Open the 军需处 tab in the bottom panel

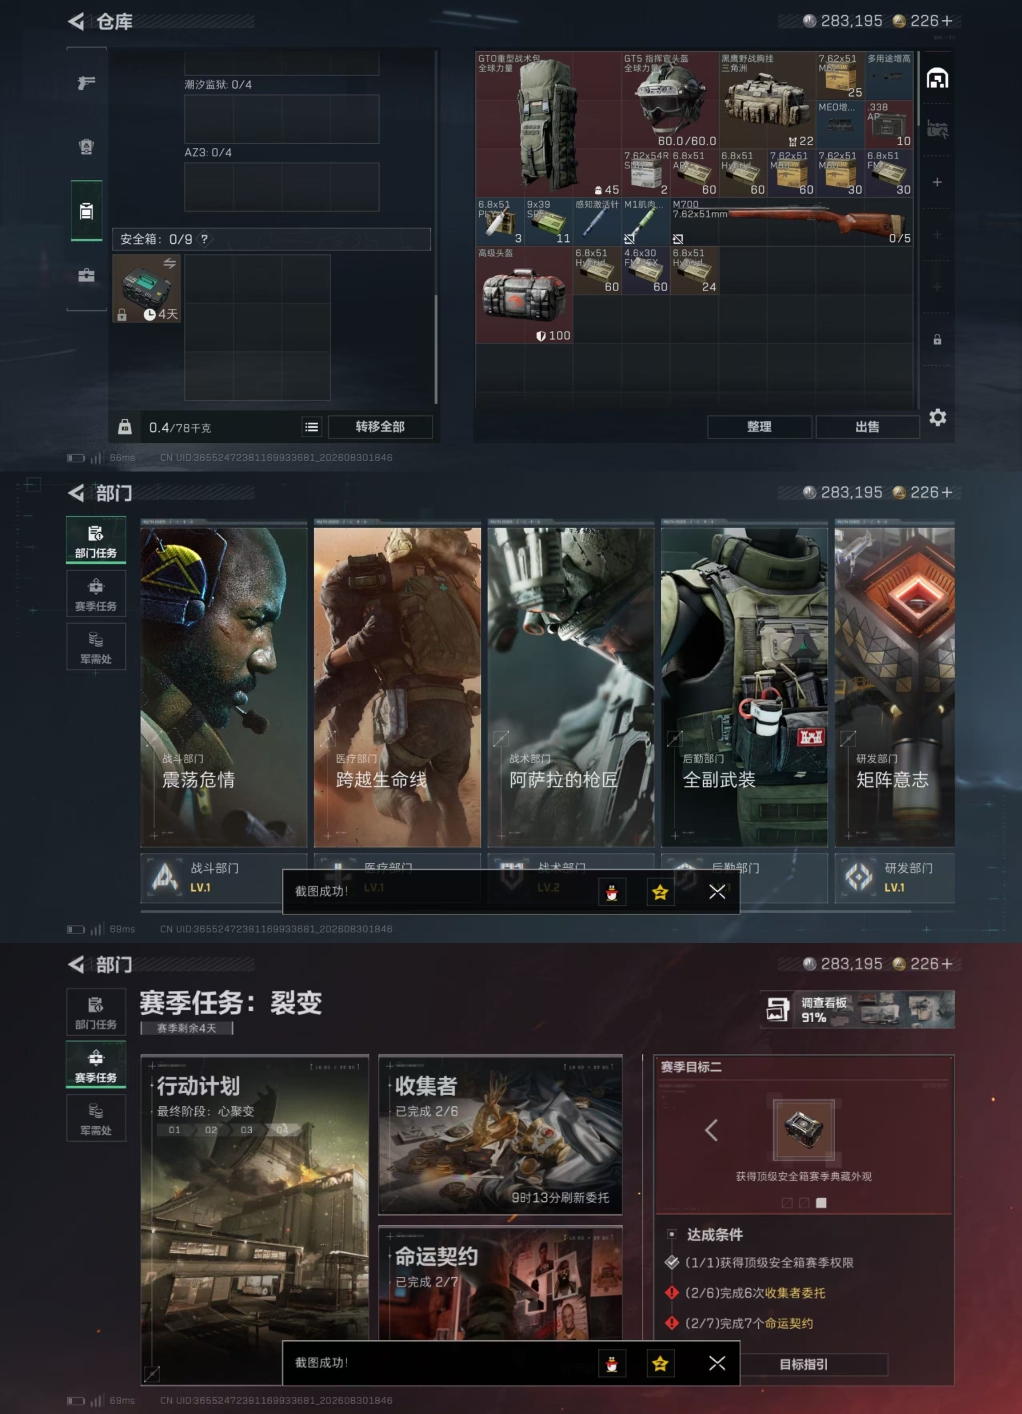coord(96,1118)
